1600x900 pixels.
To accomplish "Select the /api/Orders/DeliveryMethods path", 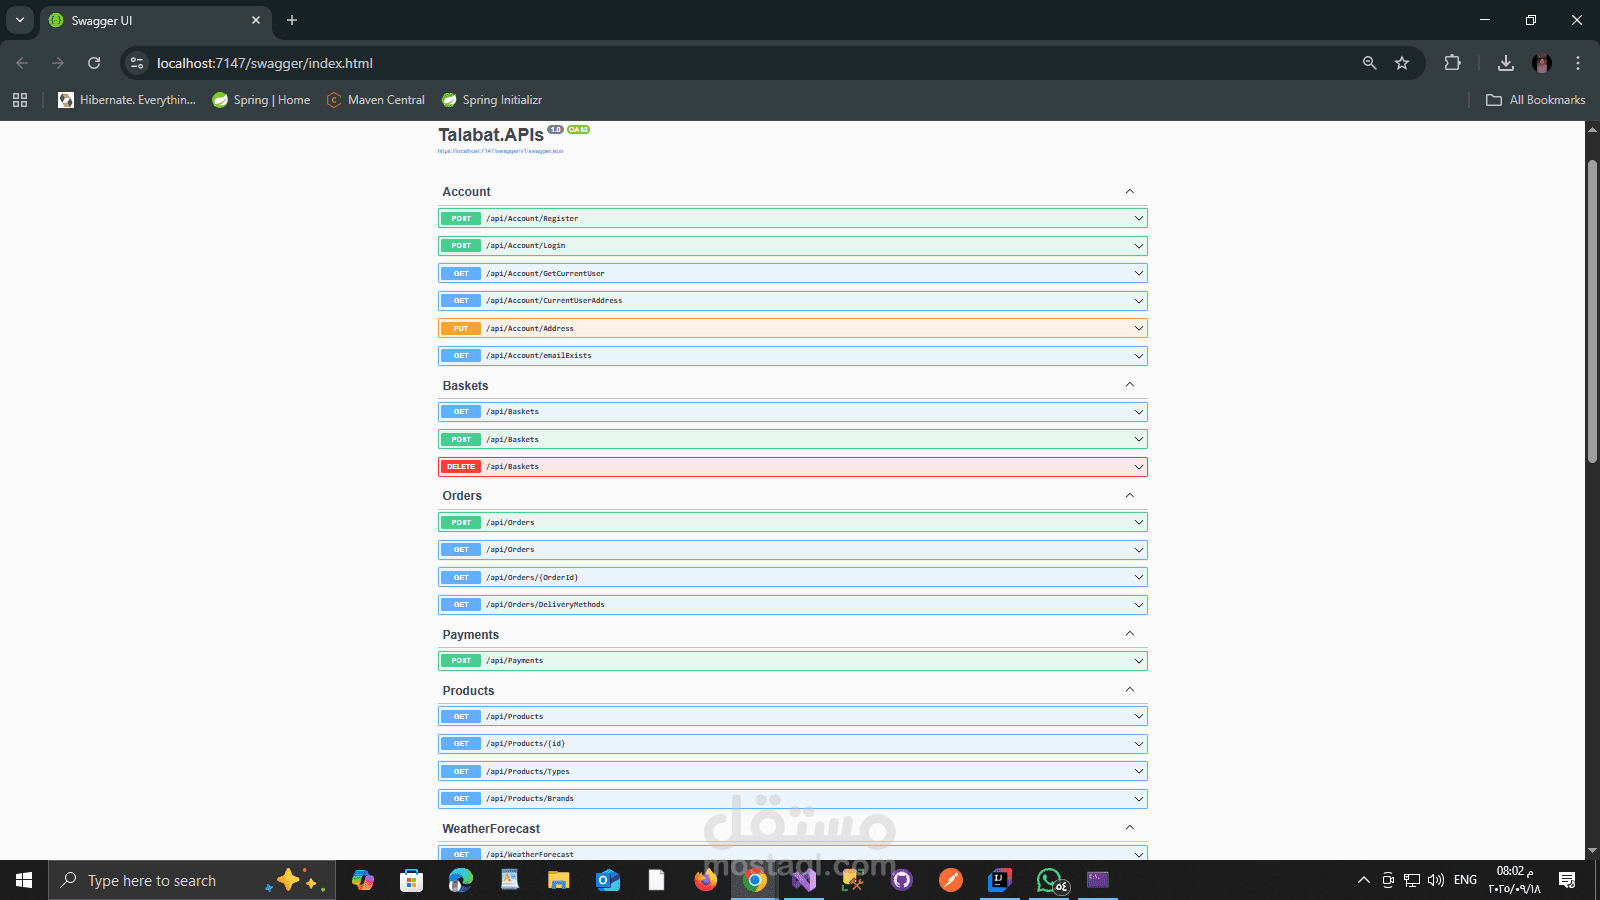I will 545,605.
